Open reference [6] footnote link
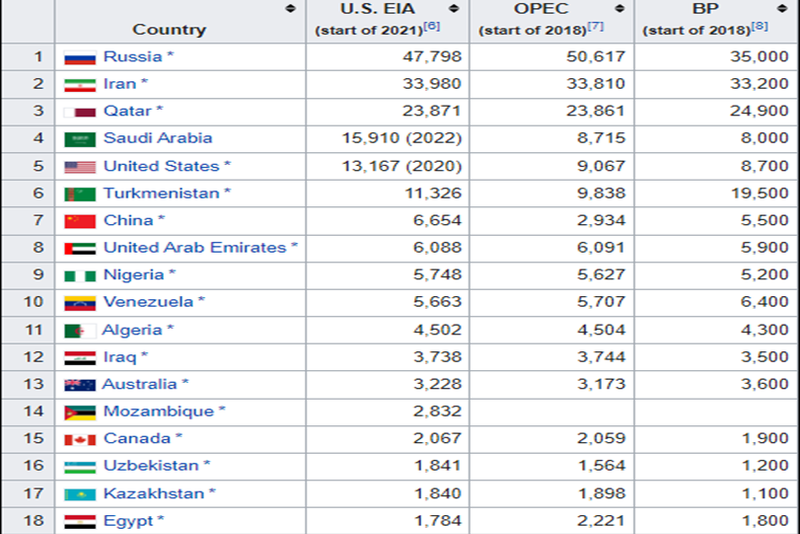Image resolution: width=800 pixels, height=534 pixels. pos(432,26)
